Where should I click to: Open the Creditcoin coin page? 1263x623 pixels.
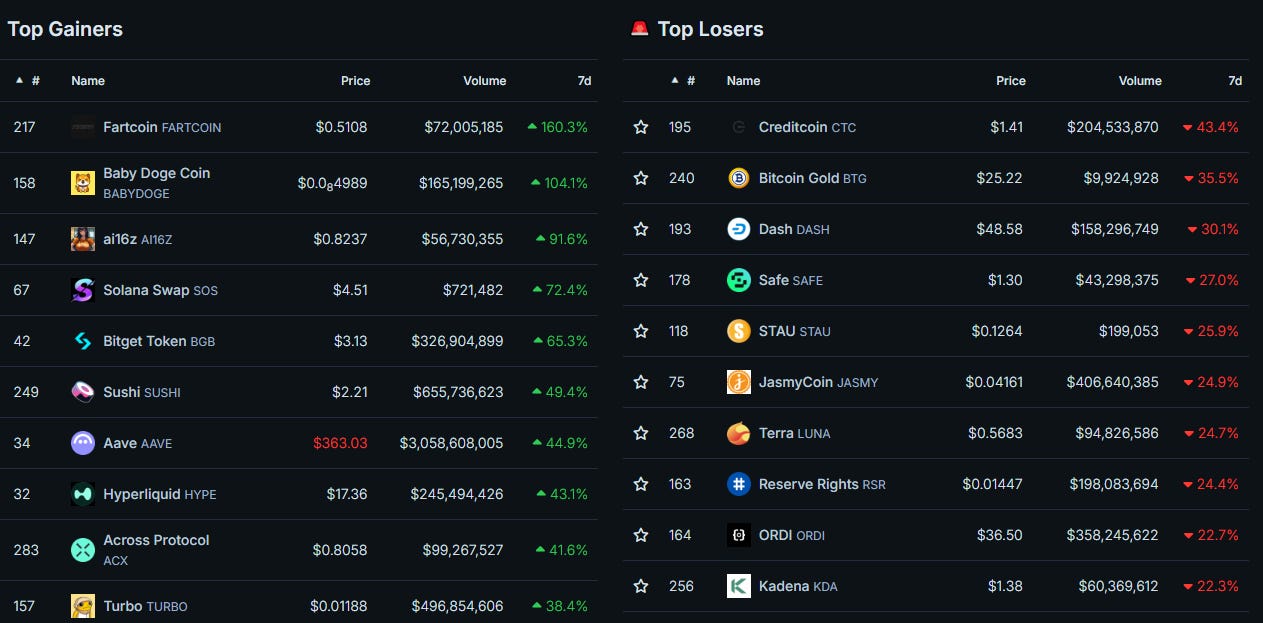pos(808,127)
